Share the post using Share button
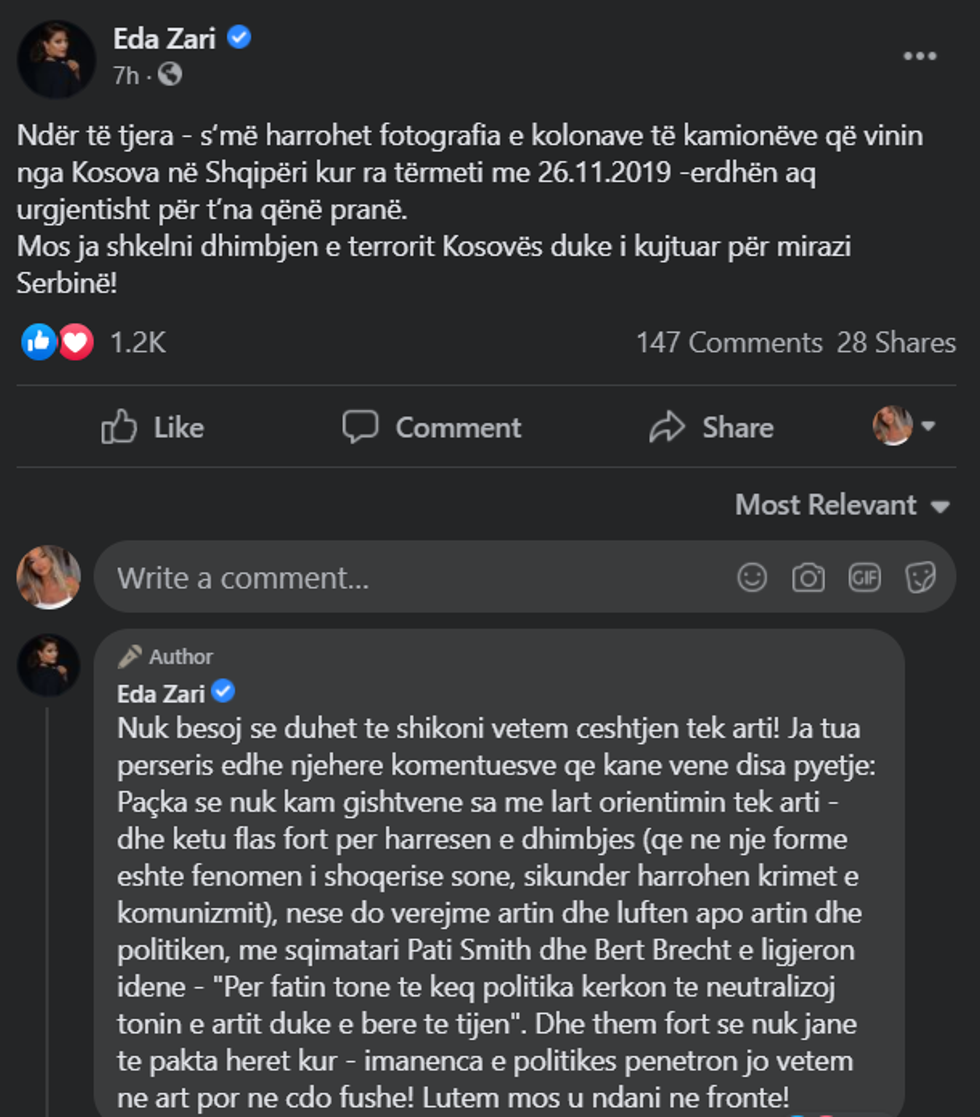The width and height of the screenshot is (980, 1117). [x=711, y=428]
